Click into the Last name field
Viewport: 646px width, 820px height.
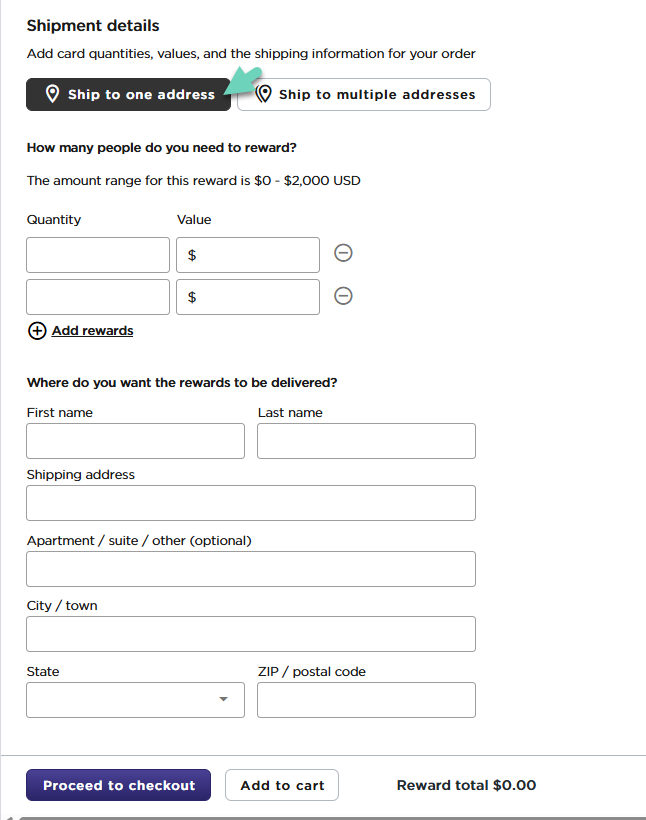(x=366, y=441)
